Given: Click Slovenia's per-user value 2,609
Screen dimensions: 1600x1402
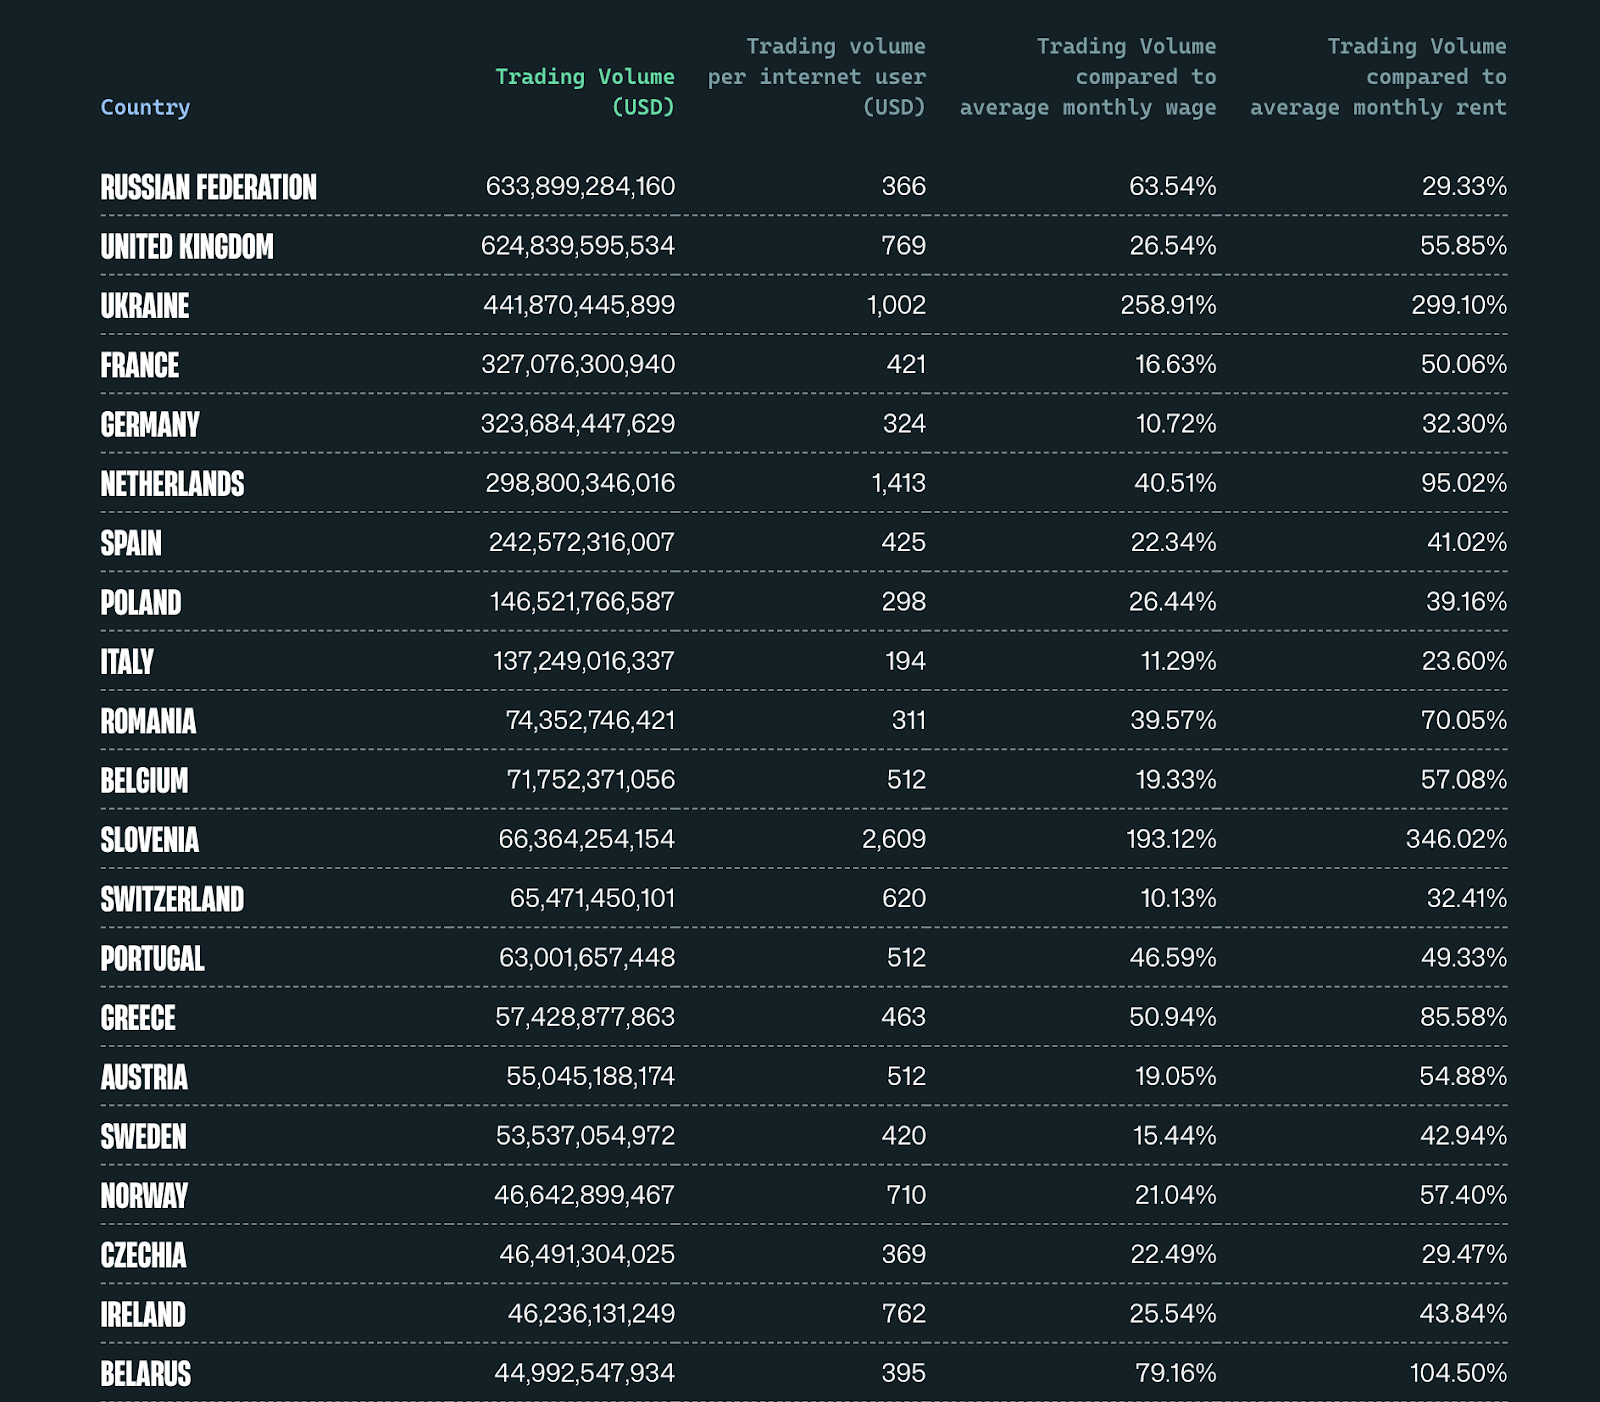Looking at the screenshot, I should (x=894, y=839).
